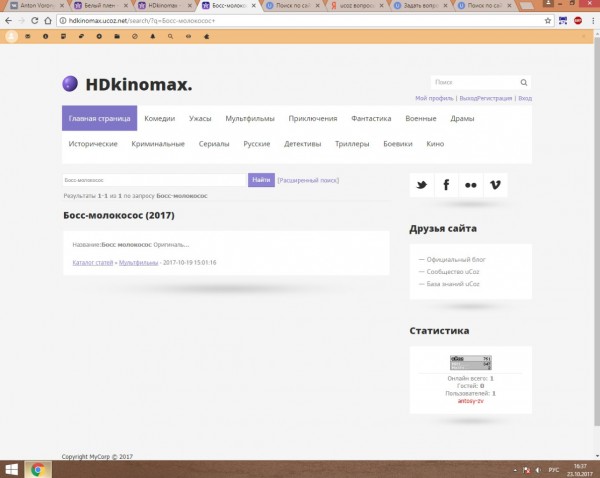Click the purple HDkinomax logo ball
This screenshot has height=478, width=600.
coord(70,84)
